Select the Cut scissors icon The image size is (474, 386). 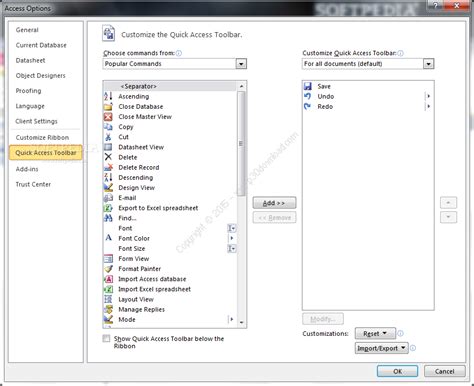[108, 137]
